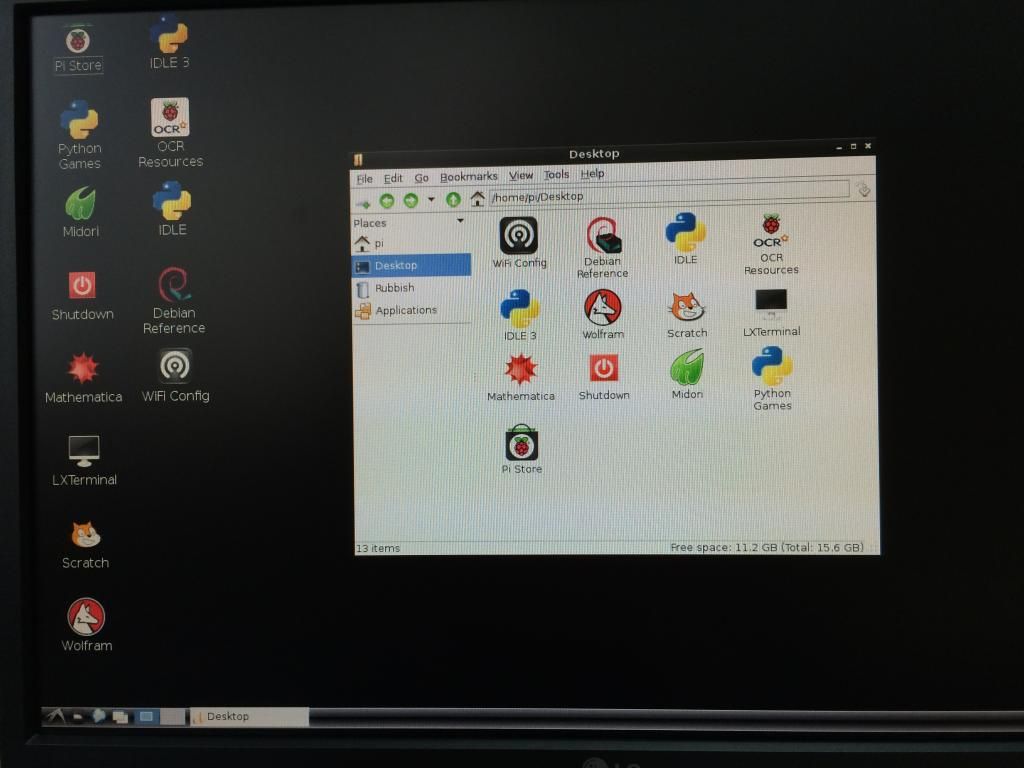Select Pi Store in the file manager

click(522, 449)
